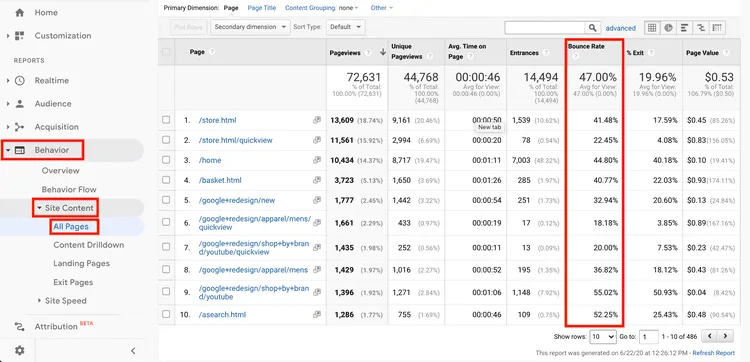Image resolution: width=750 pixels, height=362 pixels.
Task: Open Content Drilldown report
Action: [88, 245]
